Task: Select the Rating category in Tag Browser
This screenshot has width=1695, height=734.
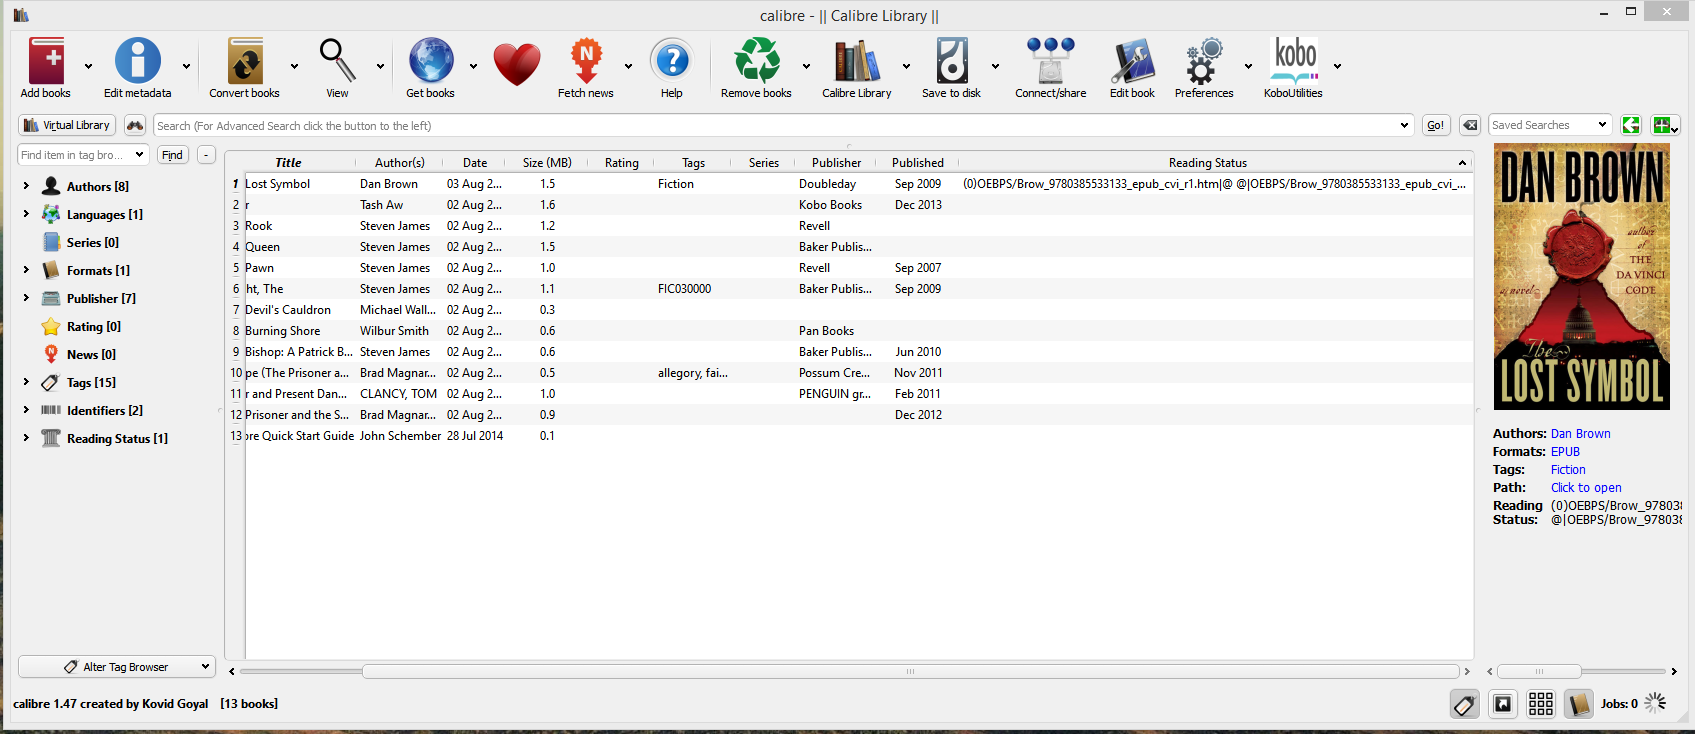Action: (x=93, y=326)
